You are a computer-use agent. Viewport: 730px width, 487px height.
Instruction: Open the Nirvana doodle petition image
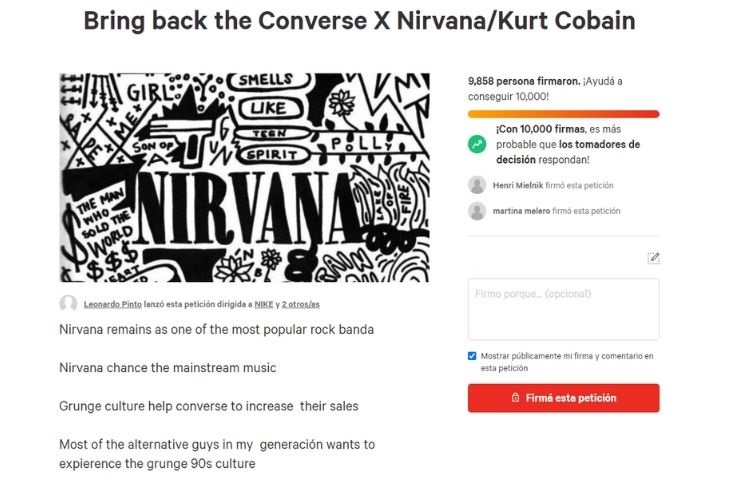tap(244, 177)
